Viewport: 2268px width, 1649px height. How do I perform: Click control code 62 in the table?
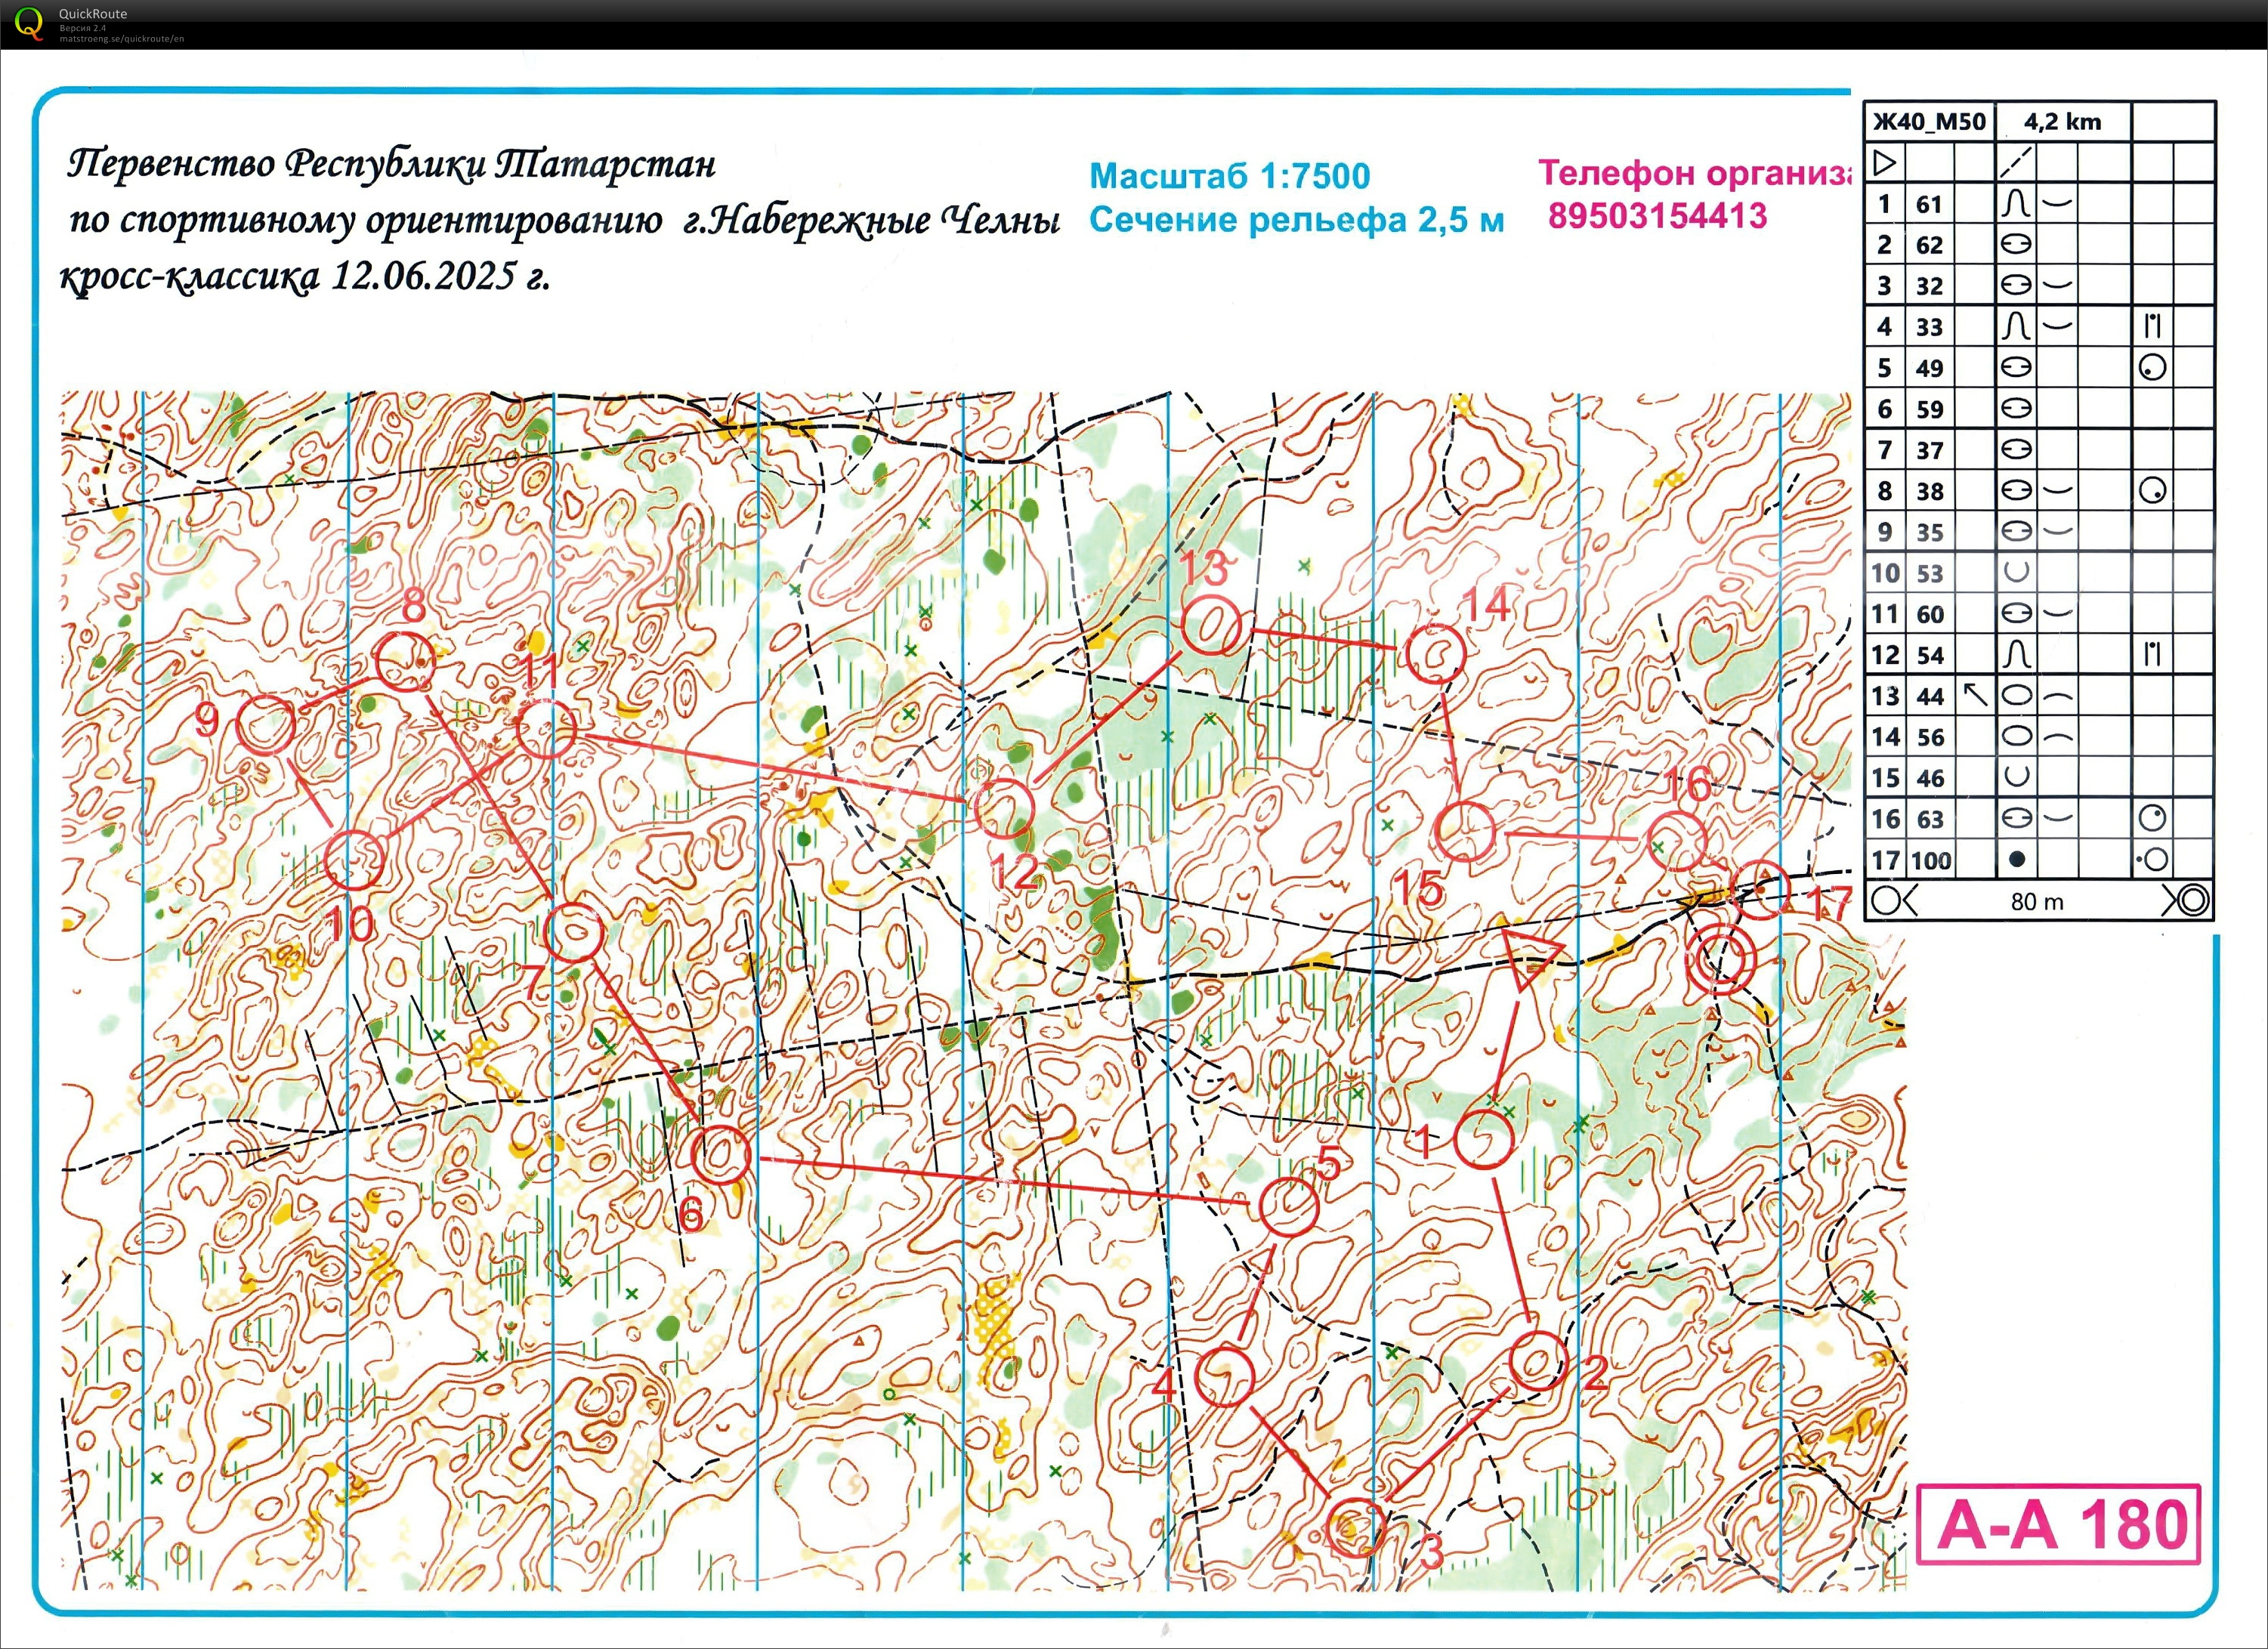tap(1929, 246)
